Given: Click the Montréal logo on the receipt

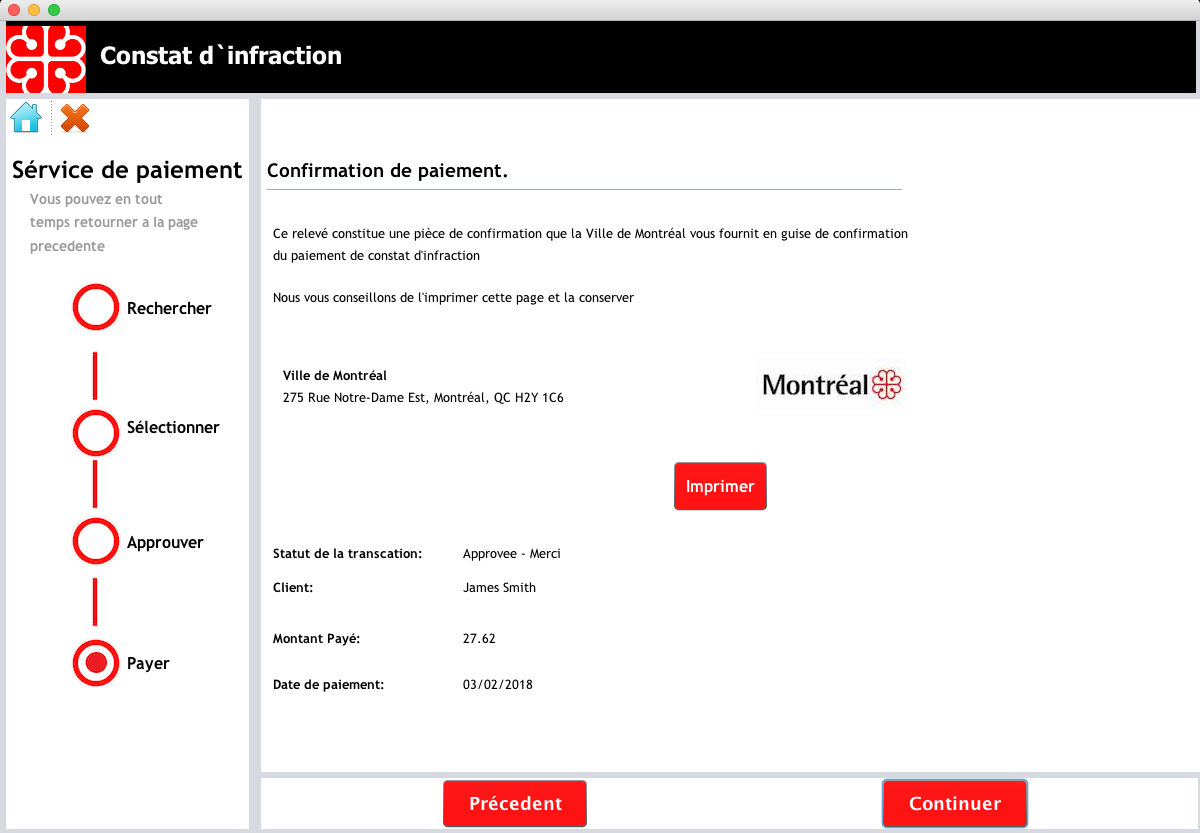Looking at the screenshot, I should point(831,385).
